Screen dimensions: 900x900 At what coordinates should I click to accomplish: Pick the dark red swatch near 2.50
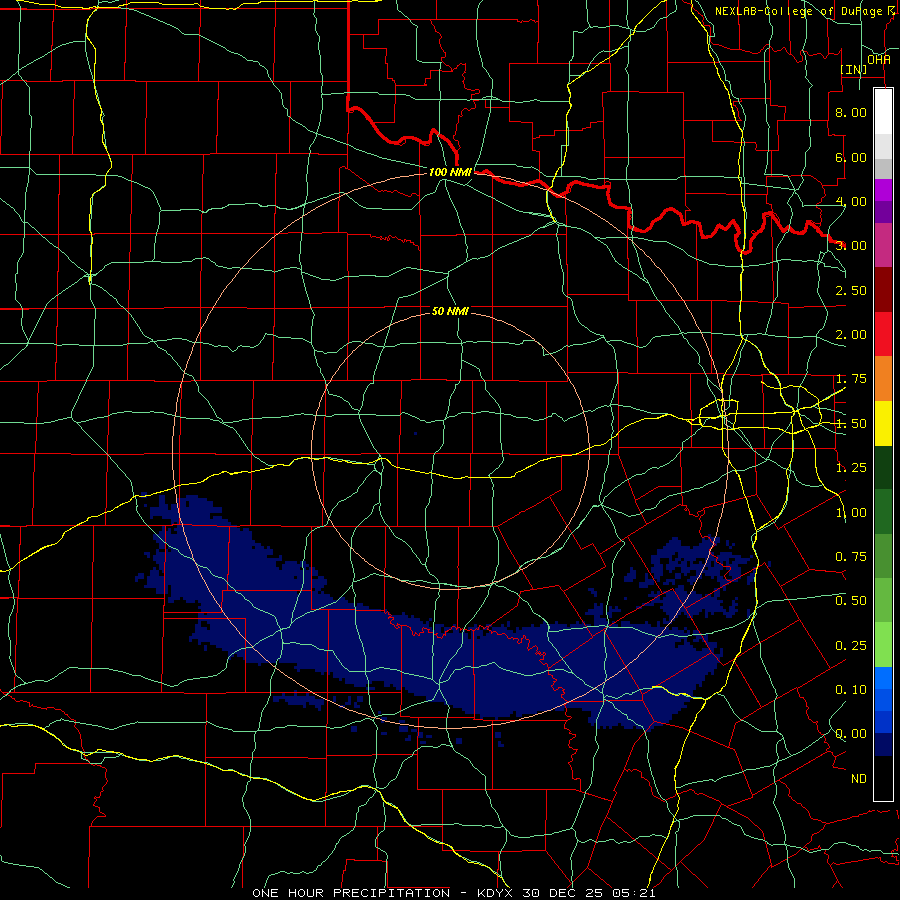pos(883,290)
